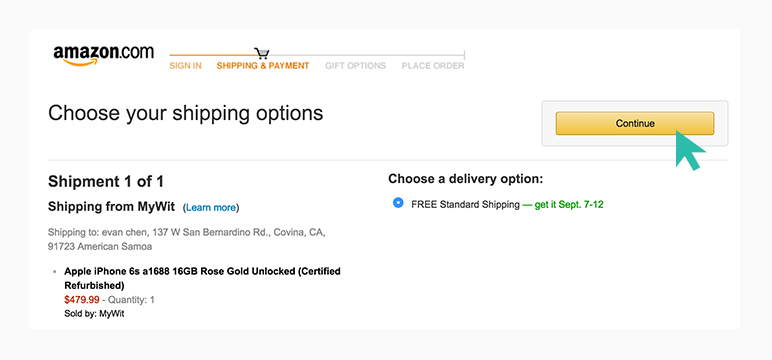Click the shopping cart icon on progress bar
Viewport: 772px width, 360px height.
(x=261, y=54)
